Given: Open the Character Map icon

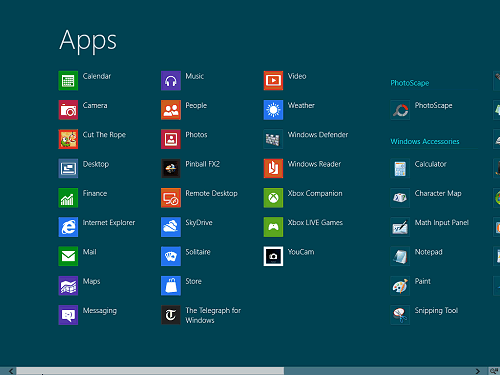Looking at the screenshot, I should (400, 198).
